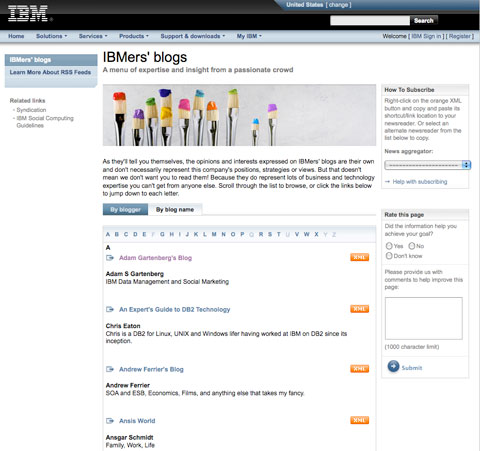Jump to letter R in index
This screenshot has height=451, width=480.
coord(261,234)
